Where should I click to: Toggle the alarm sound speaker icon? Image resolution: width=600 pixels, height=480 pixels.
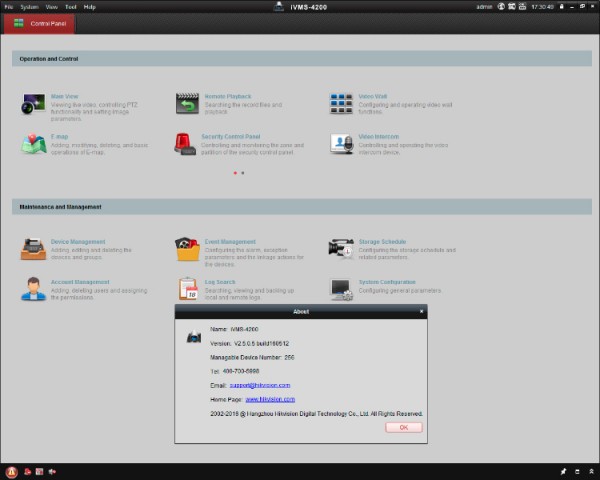[52, 472]
